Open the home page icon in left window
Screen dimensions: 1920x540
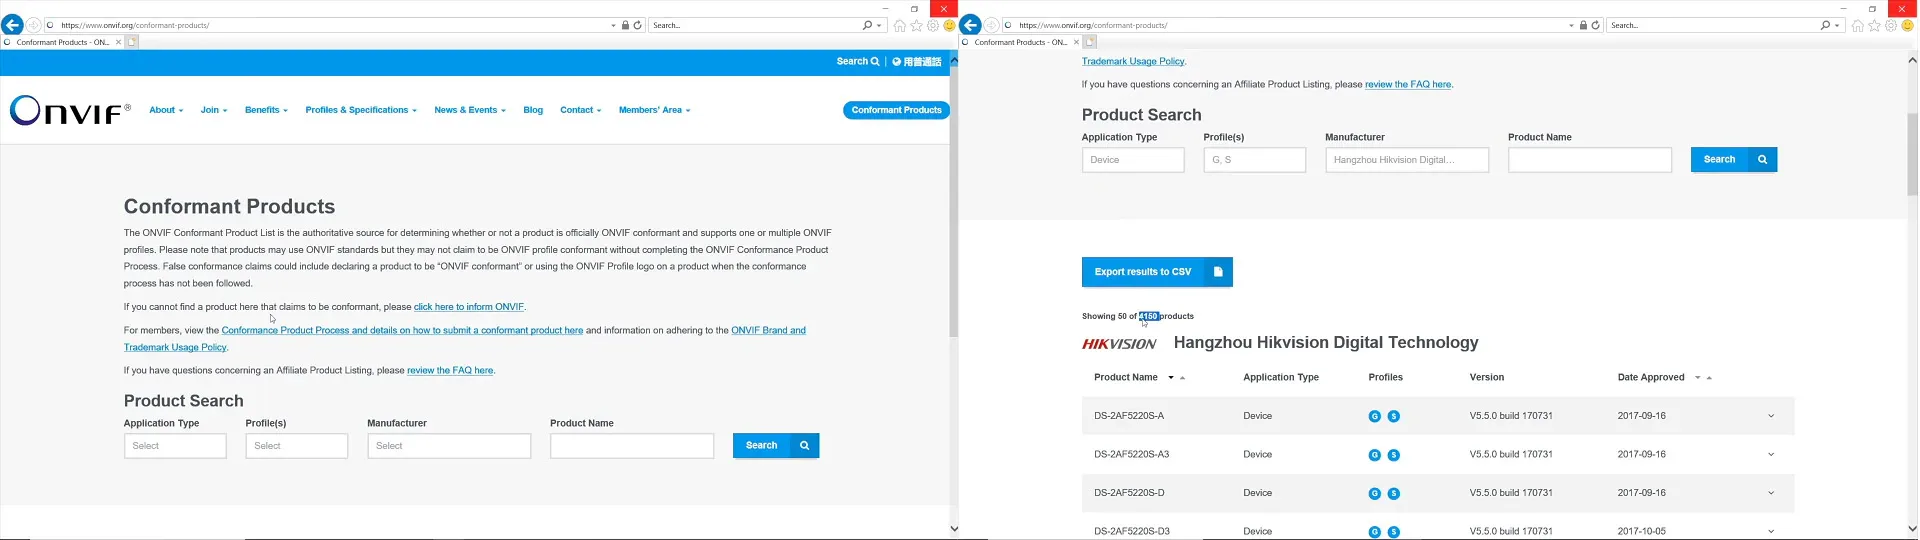(900, 26)
